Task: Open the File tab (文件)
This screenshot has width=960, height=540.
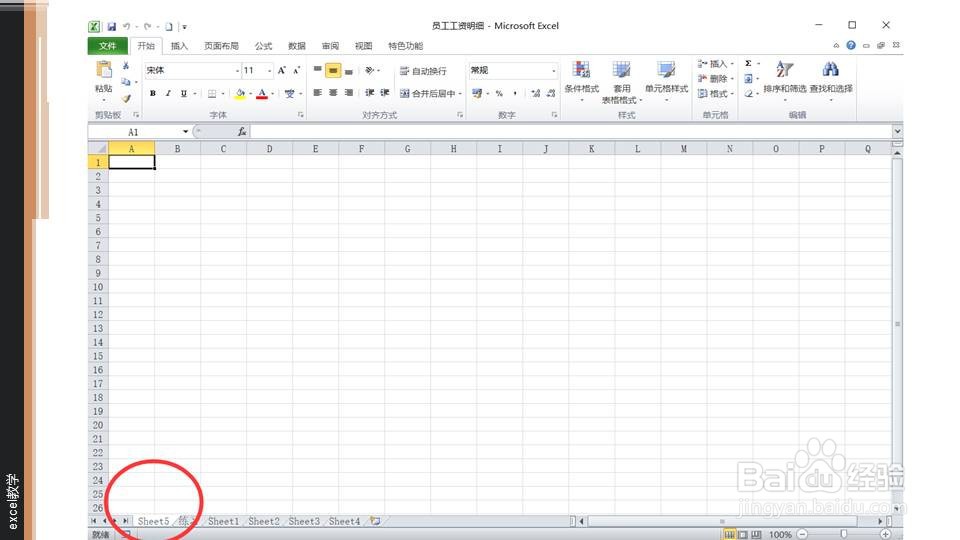Action: (107, 46)
